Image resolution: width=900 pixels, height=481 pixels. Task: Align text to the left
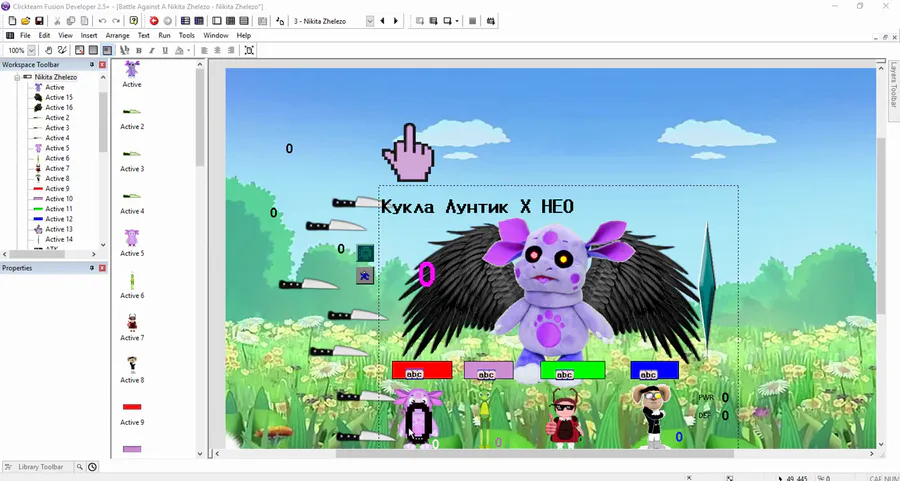(204, 50)
